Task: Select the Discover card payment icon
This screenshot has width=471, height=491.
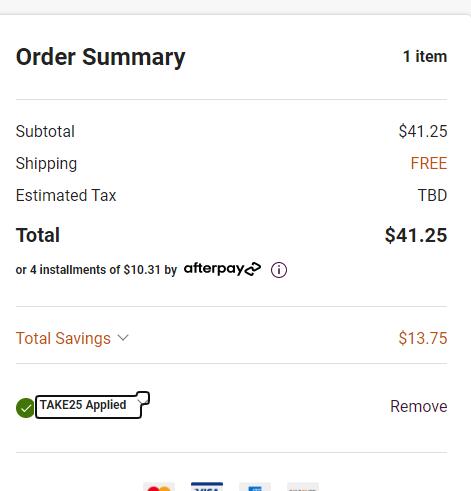Action: coord(303,487)
